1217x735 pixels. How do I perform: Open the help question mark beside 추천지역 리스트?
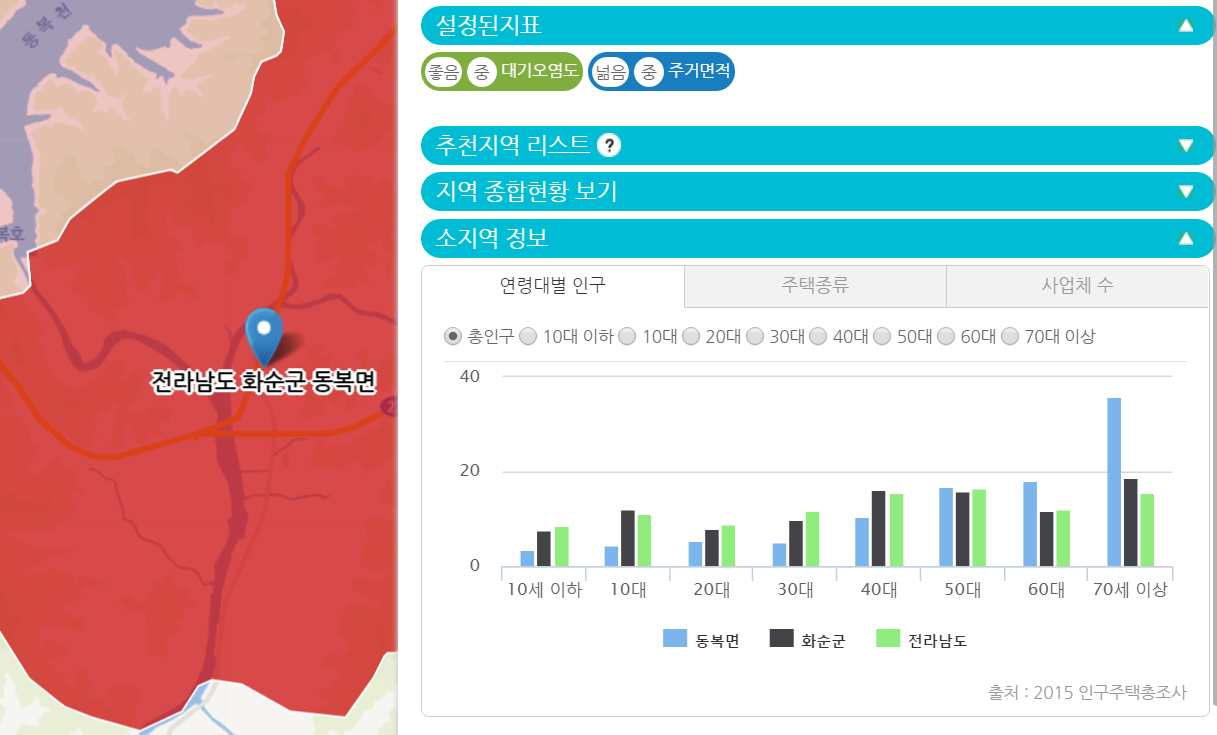[609, 146]
